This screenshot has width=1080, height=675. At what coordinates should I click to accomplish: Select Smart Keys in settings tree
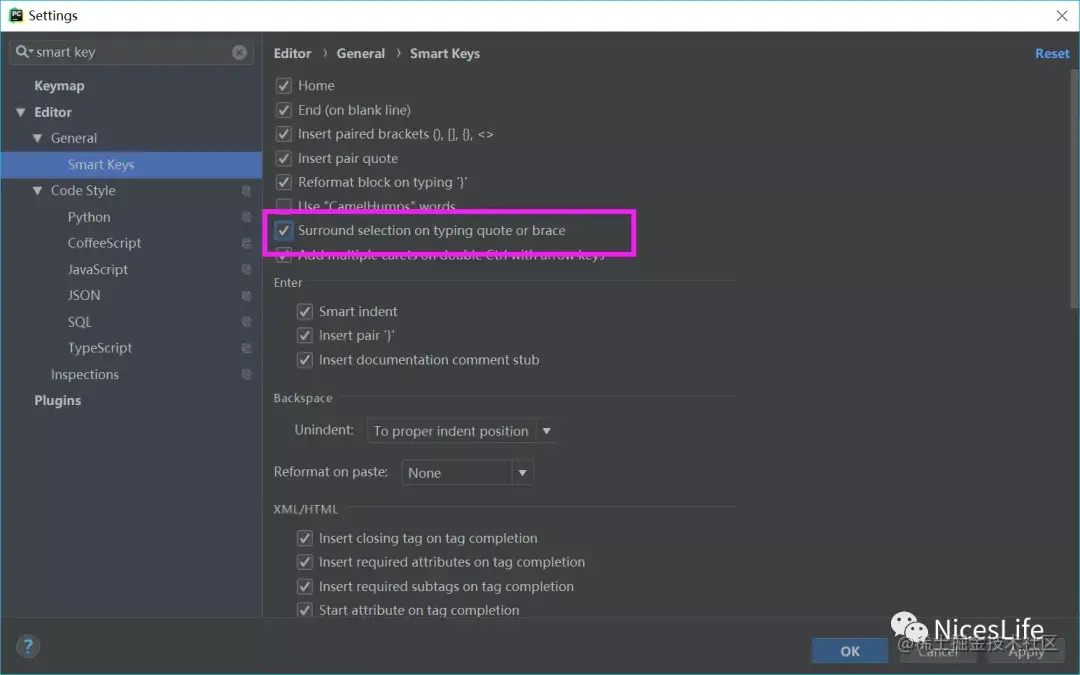[101, 165]
